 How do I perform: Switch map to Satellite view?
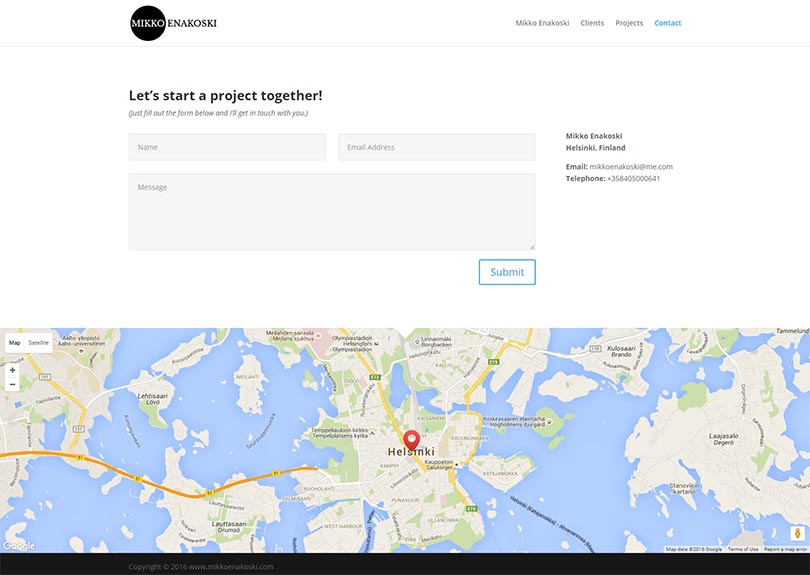pyautogui.click(x=38, y=343)
